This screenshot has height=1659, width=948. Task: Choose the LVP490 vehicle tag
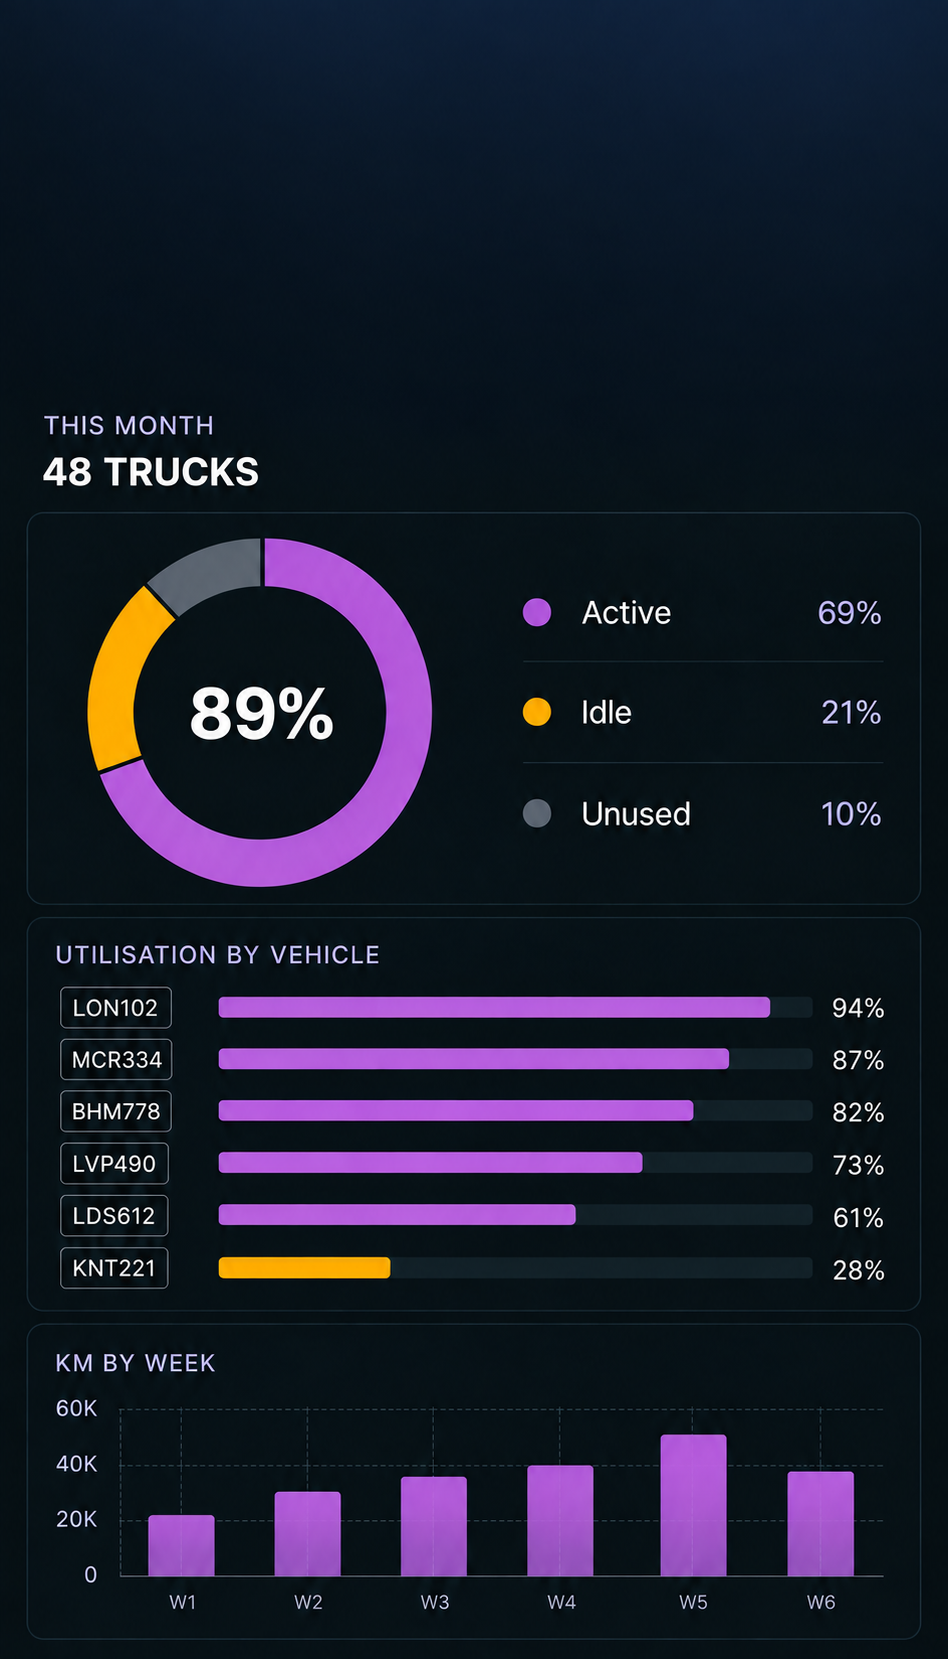pyautogui.click(x=114, y=1163)
